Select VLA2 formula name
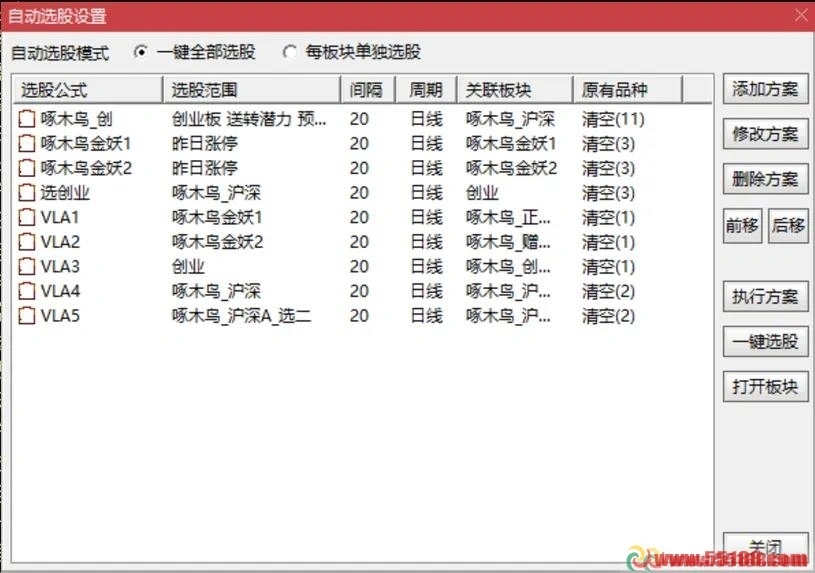 point(60,242)
